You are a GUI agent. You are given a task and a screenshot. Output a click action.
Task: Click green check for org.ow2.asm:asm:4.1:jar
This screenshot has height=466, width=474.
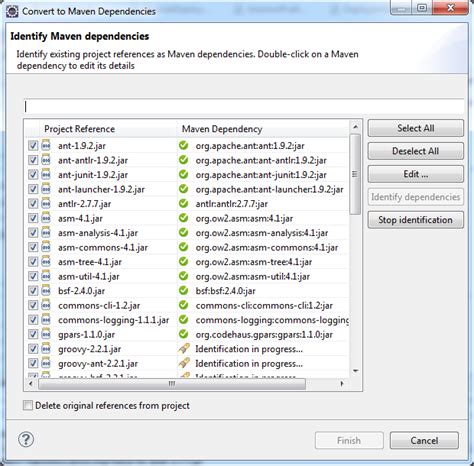click(183, 218)
